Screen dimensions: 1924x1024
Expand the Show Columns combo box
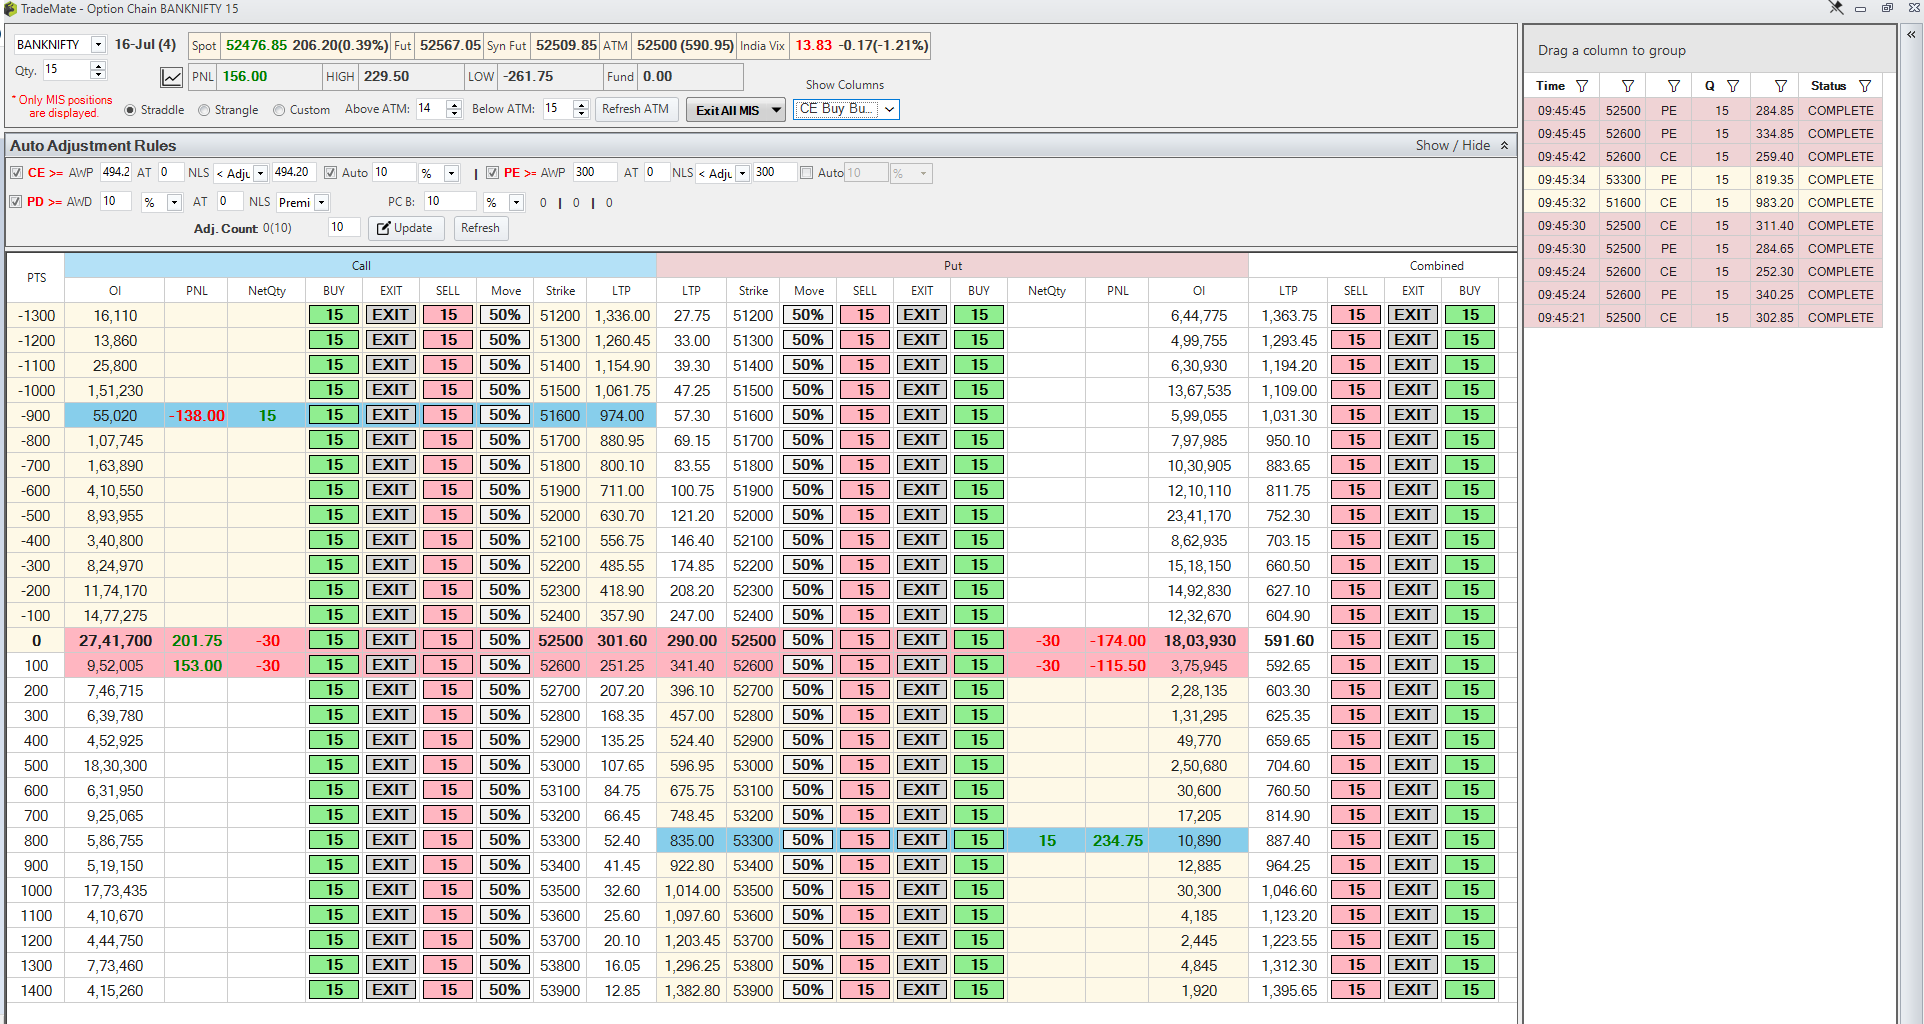889,109
